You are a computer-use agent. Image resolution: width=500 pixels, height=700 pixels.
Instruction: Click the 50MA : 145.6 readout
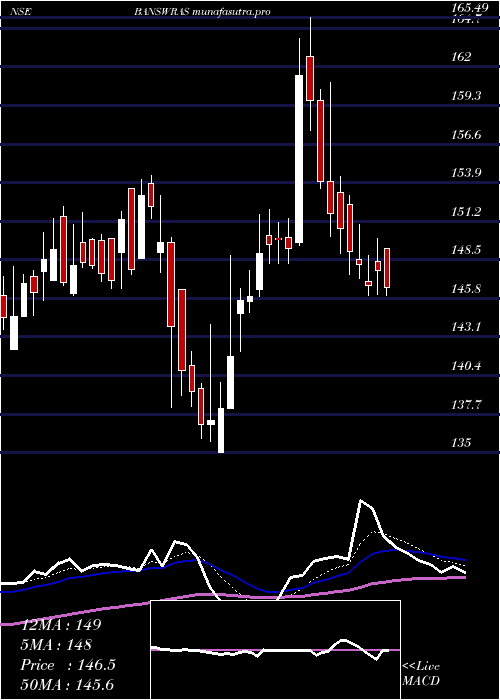pyautogui.click(x=68, y=684)
